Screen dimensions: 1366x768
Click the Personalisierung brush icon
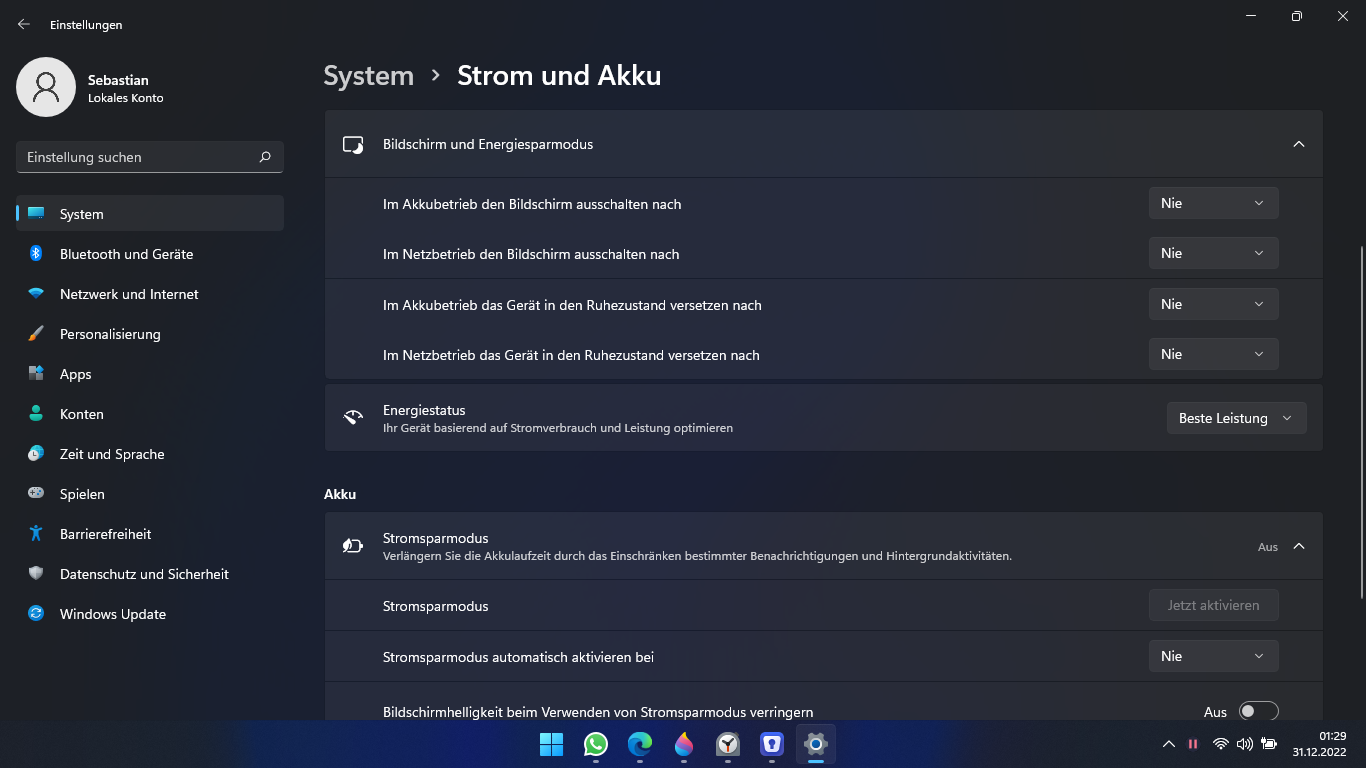point(36,334)
